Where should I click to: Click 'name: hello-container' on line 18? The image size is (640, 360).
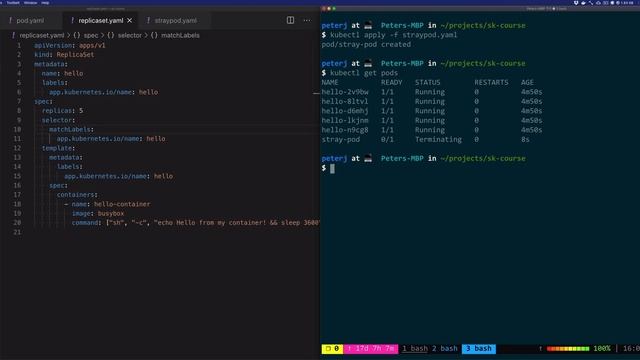coord(111,204)
